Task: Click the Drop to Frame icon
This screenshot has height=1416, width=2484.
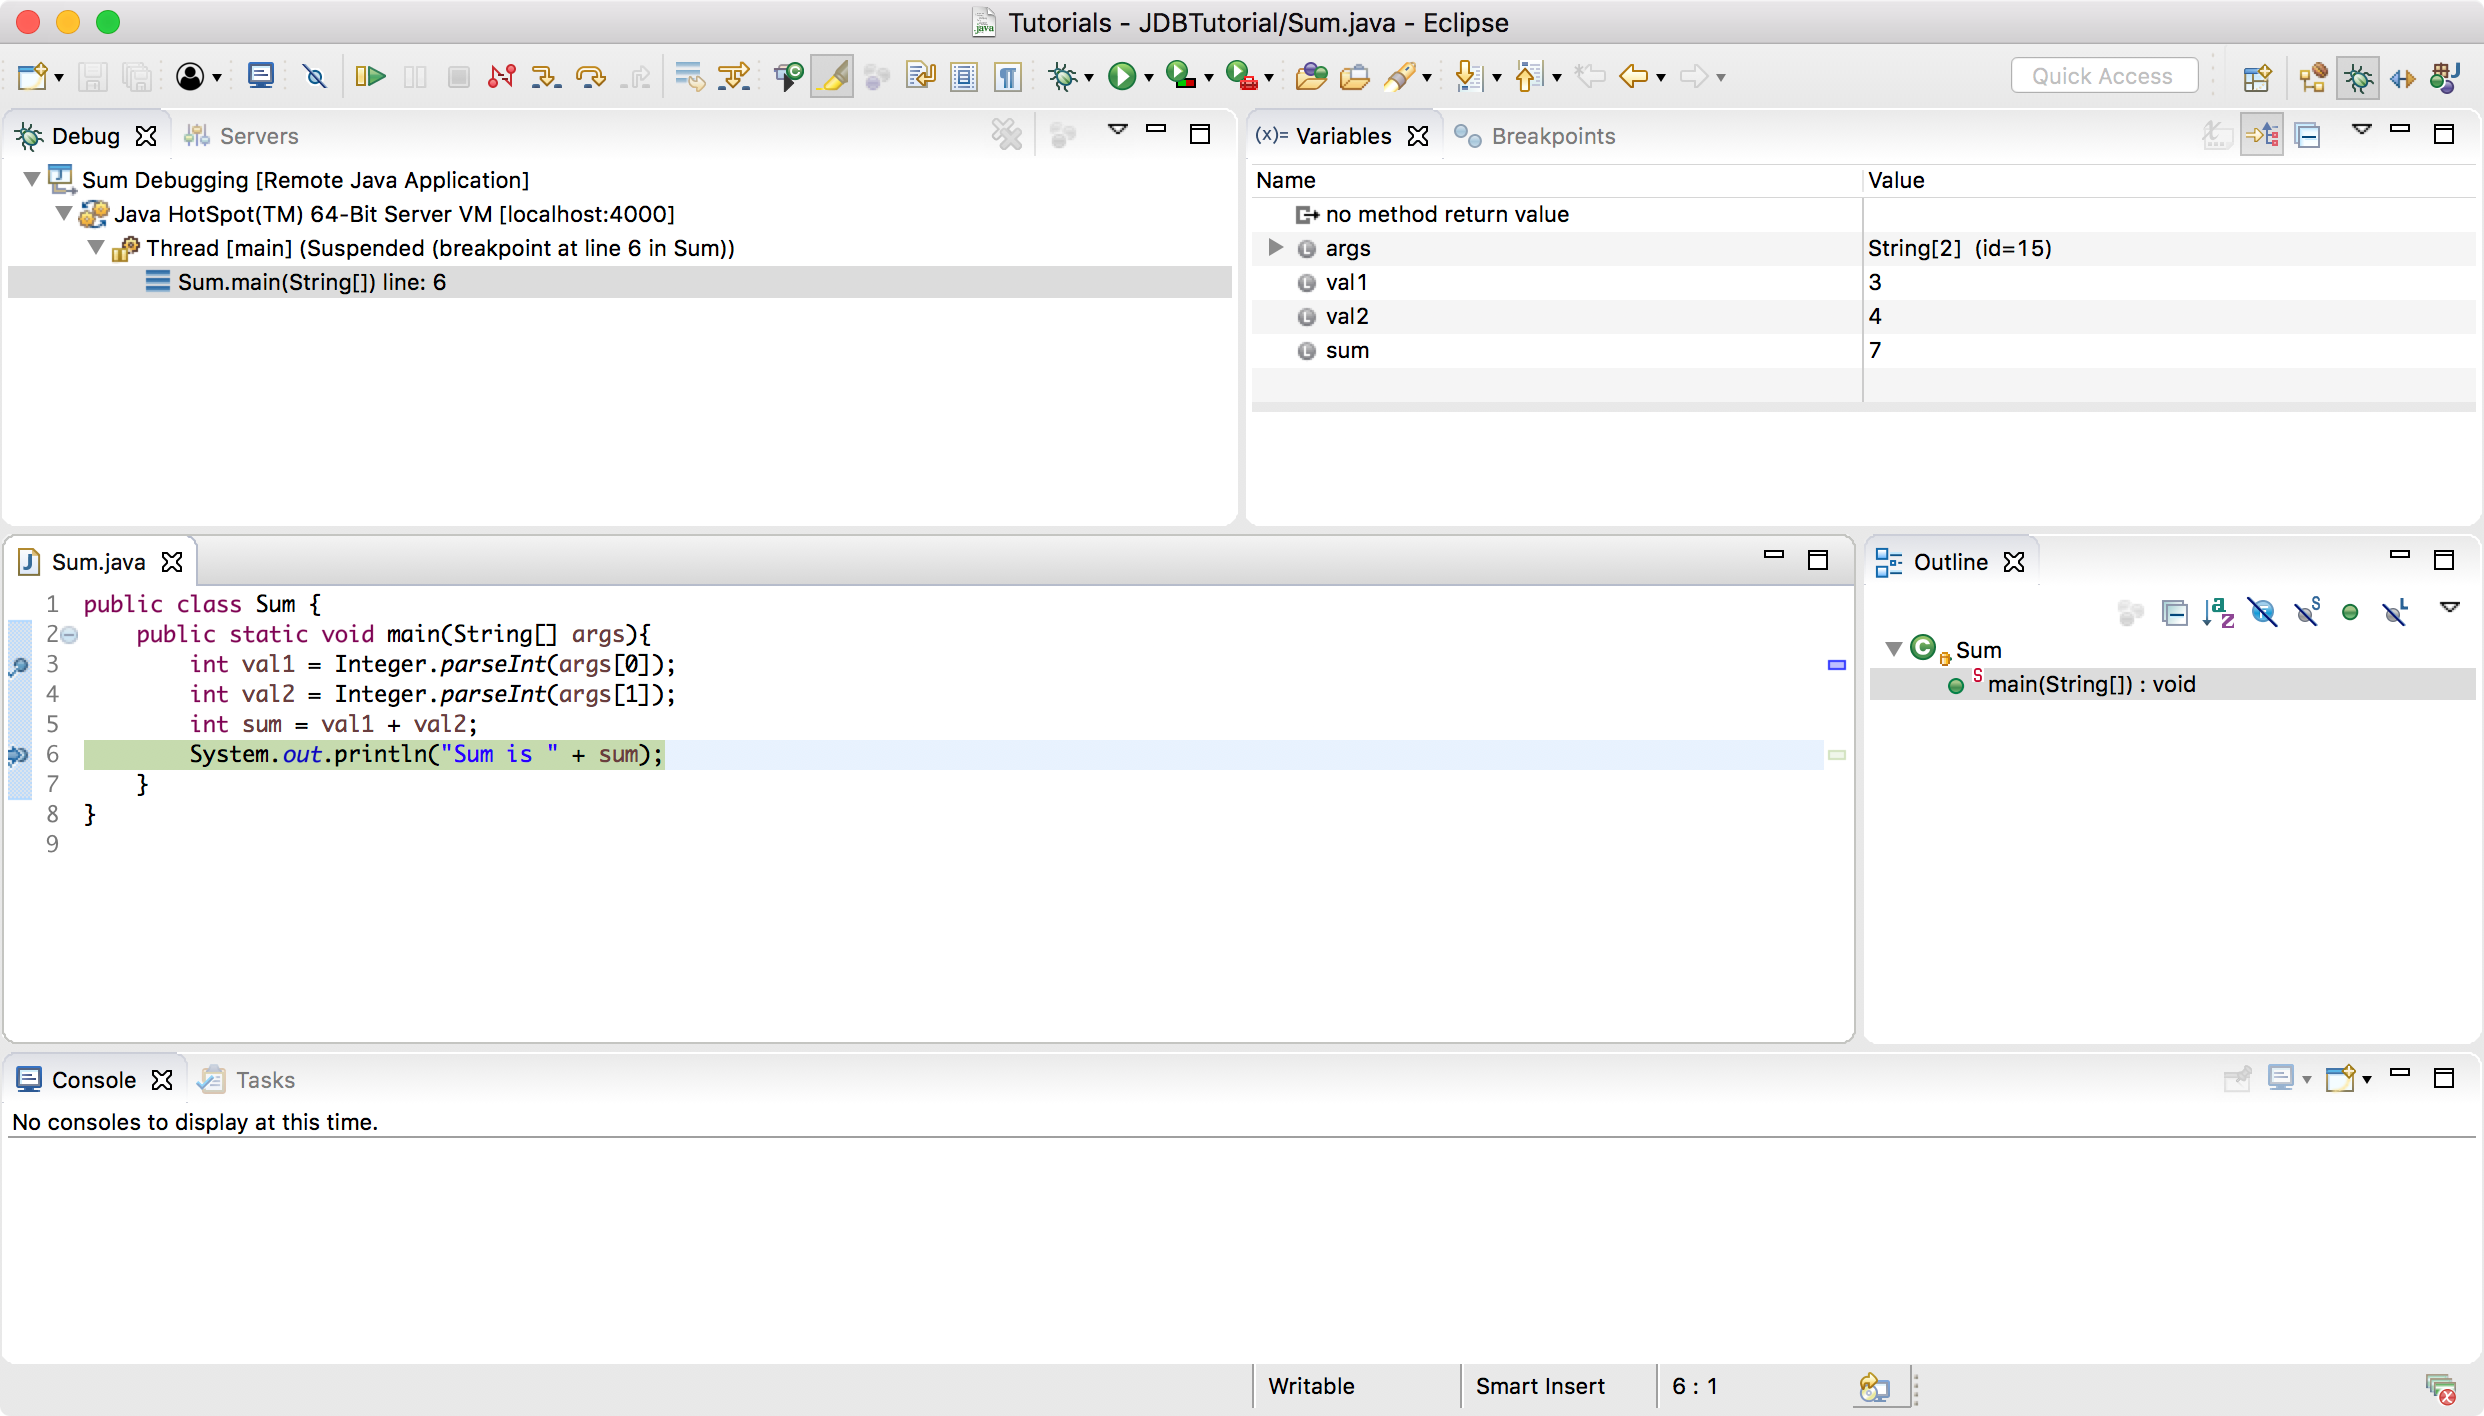Action: point(690,76)
